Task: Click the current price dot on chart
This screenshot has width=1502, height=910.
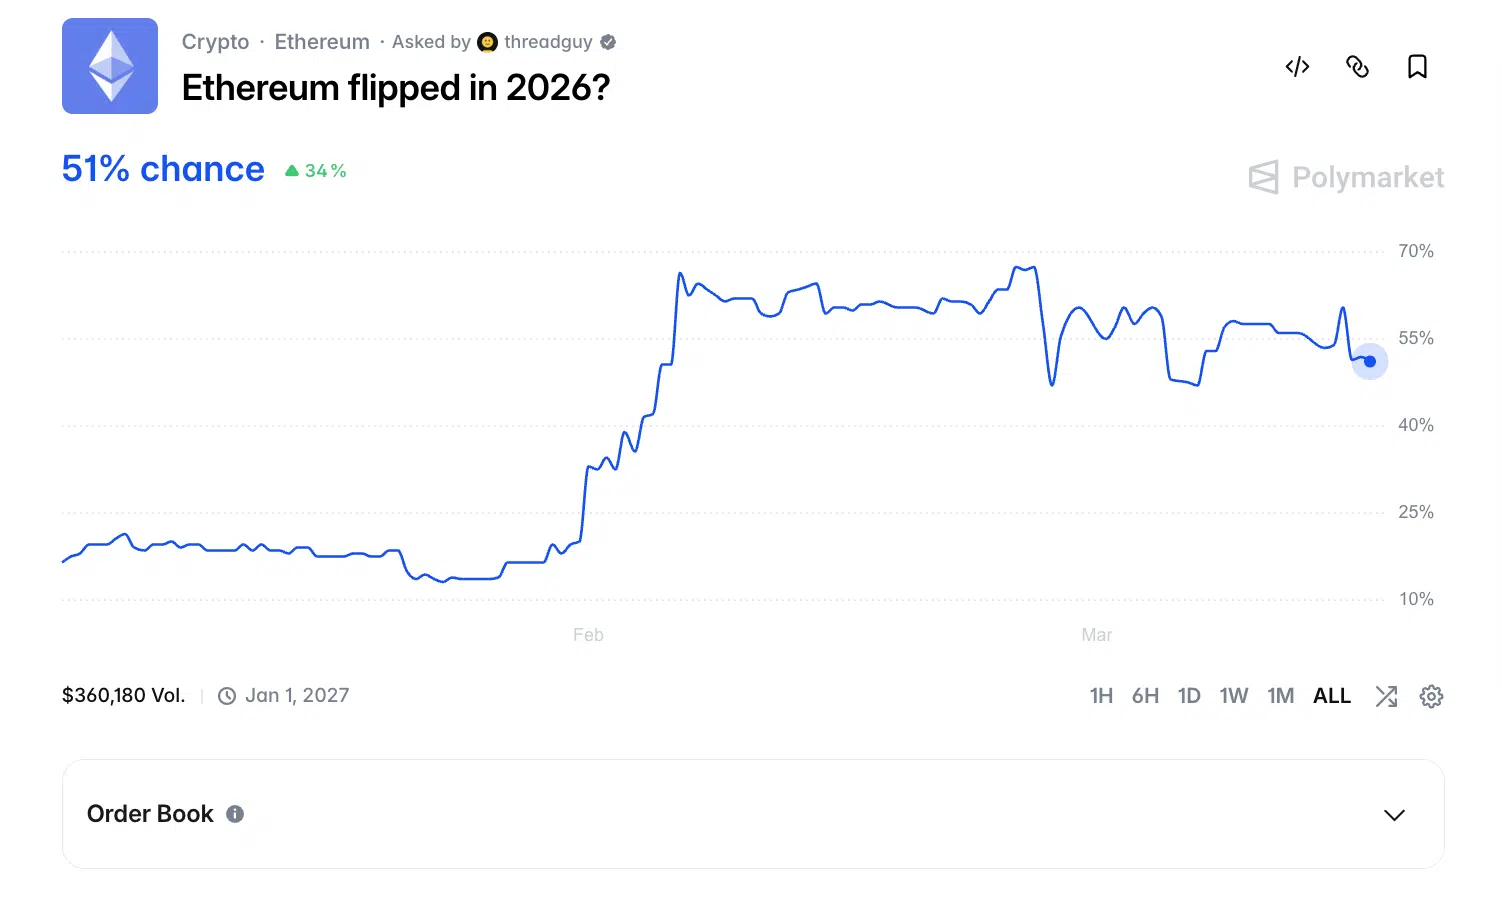Action: (x=1370, y=361)
